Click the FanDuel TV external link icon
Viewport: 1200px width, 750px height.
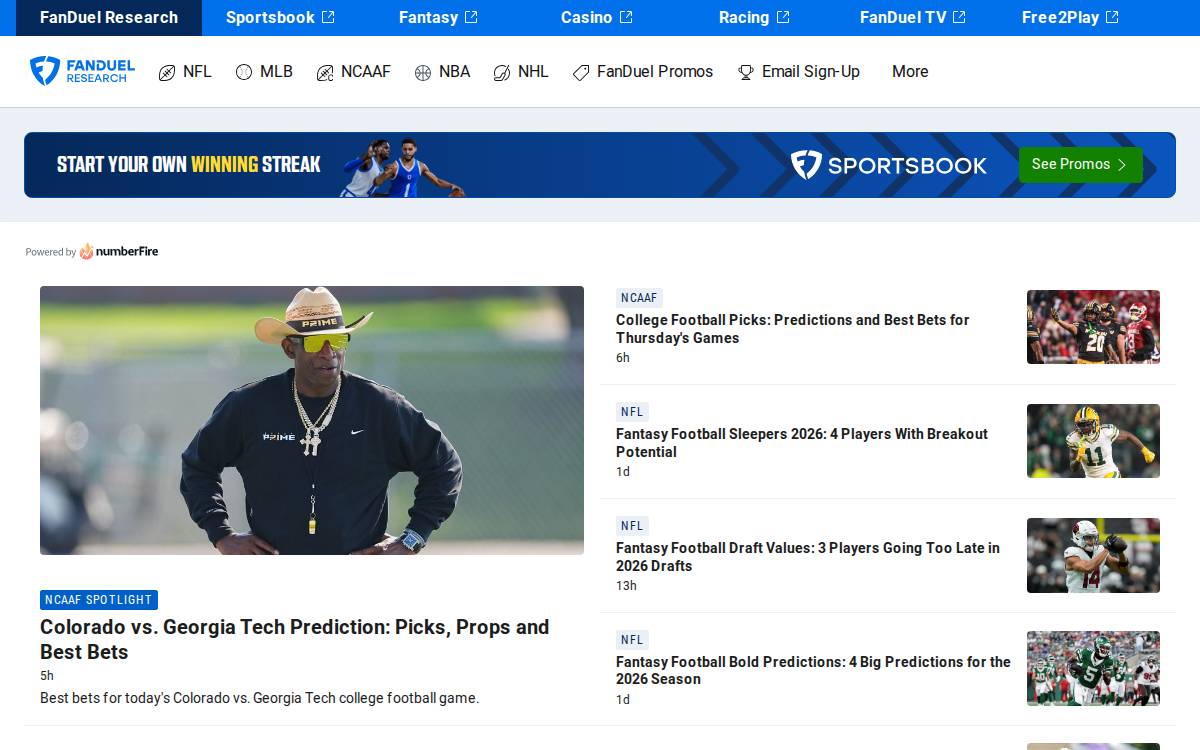click(959, 17)
